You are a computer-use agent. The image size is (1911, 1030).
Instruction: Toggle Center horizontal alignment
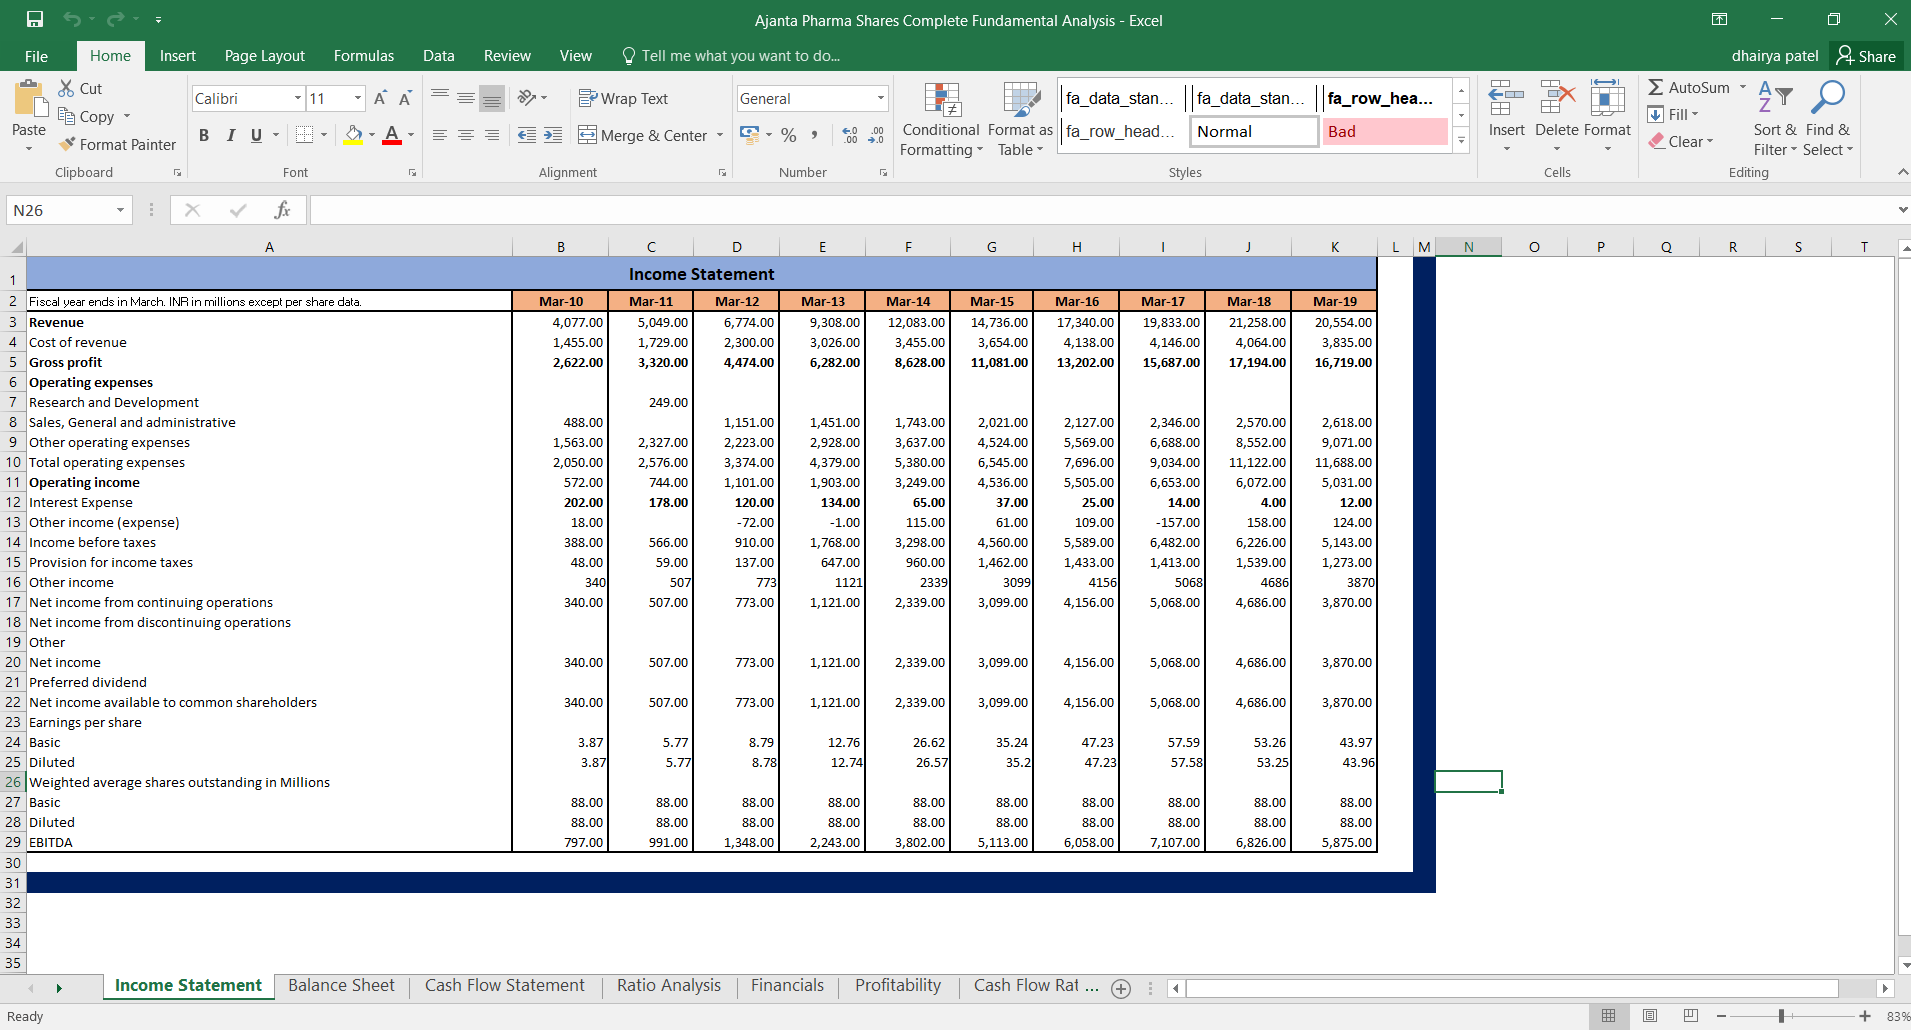[x=466, y=135]
